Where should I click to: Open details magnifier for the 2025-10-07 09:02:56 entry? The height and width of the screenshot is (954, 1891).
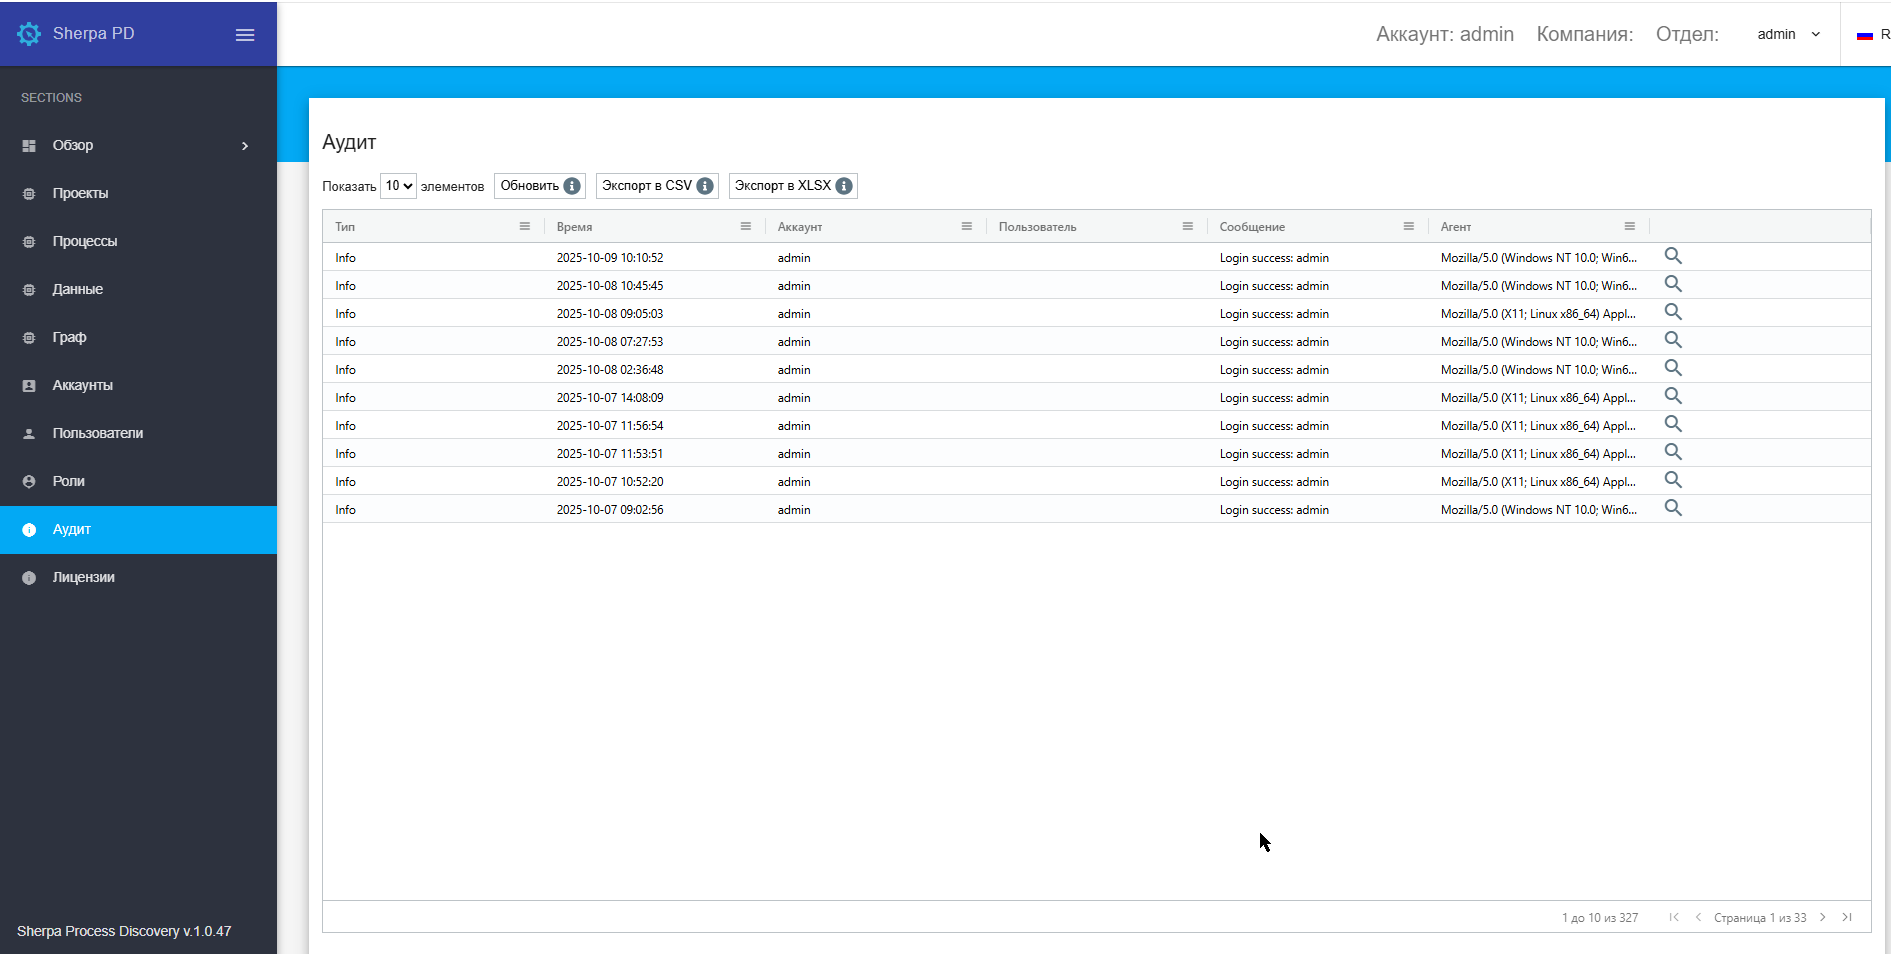[1673, 508]
